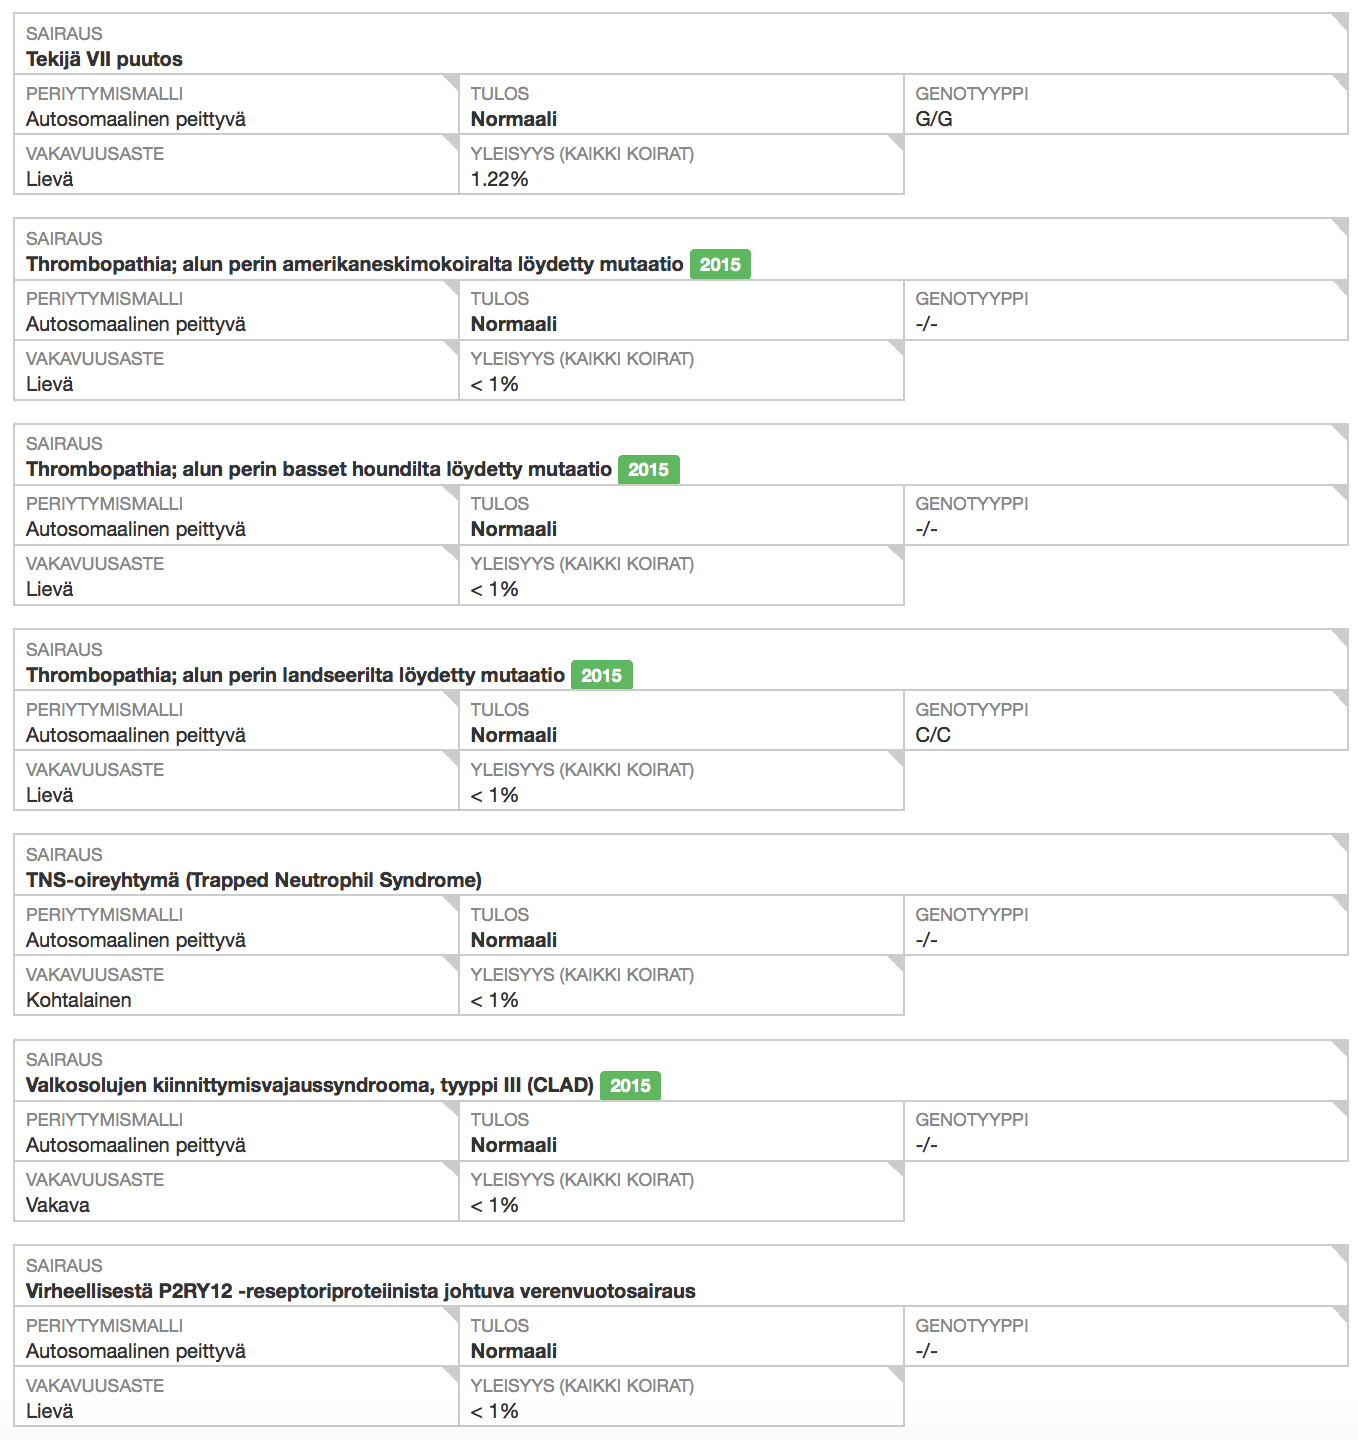This screenshot has width=1358, height=1440.
Task: Click corner triangle of Tekijä VII puutos header
Action: point(1341,21)
